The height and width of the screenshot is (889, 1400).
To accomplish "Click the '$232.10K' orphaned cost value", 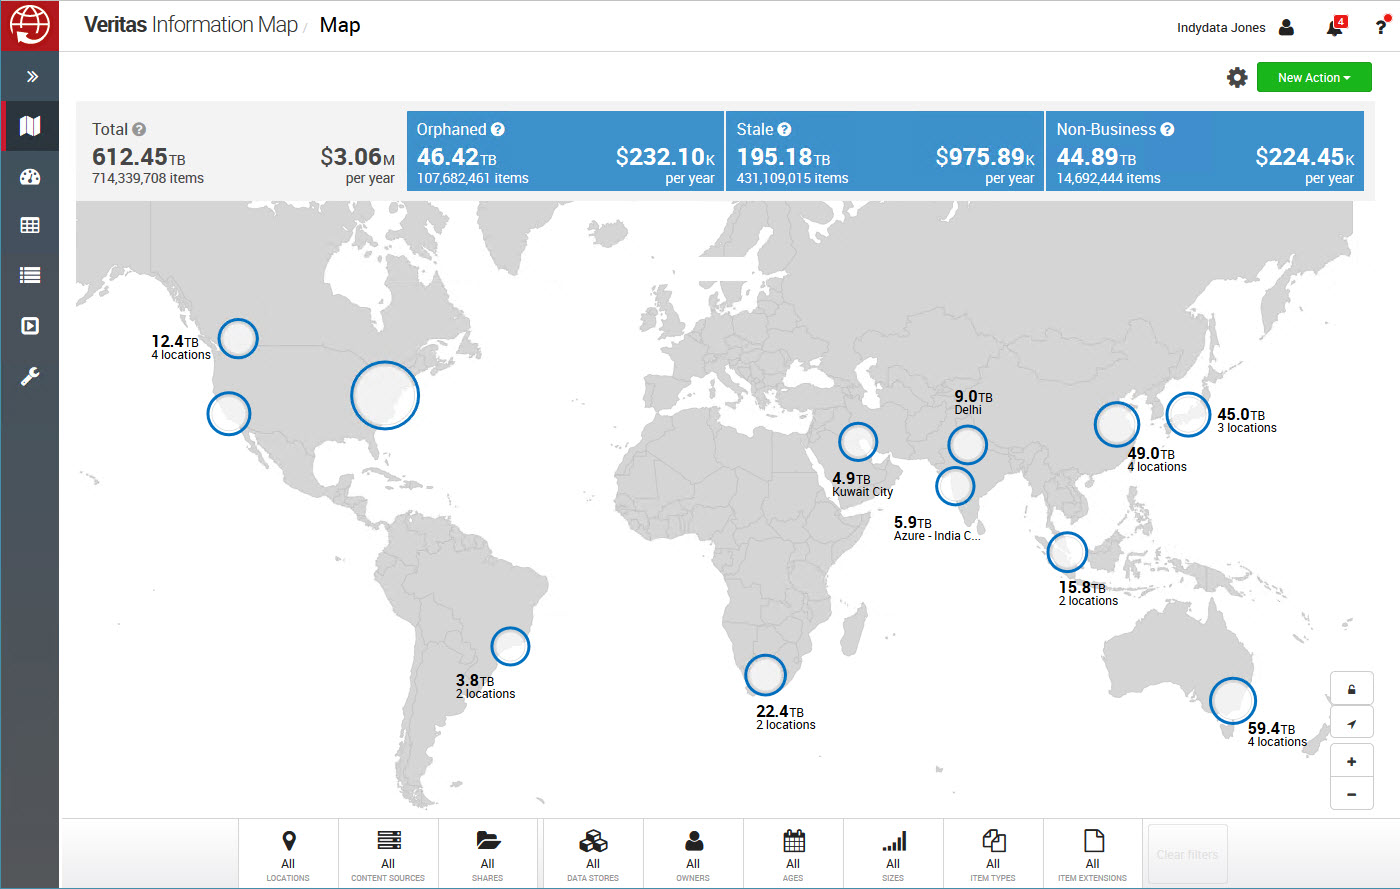I will (x=665, y=157).
